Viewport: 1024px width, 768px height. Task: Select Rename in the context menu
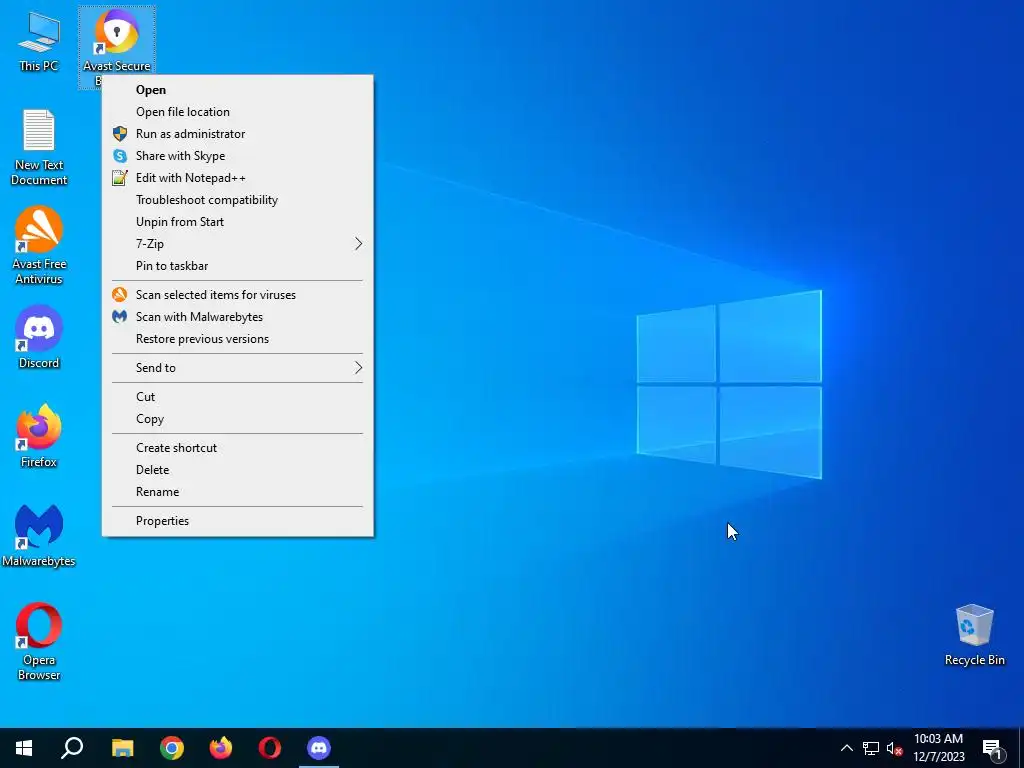(x=238, y=492)
